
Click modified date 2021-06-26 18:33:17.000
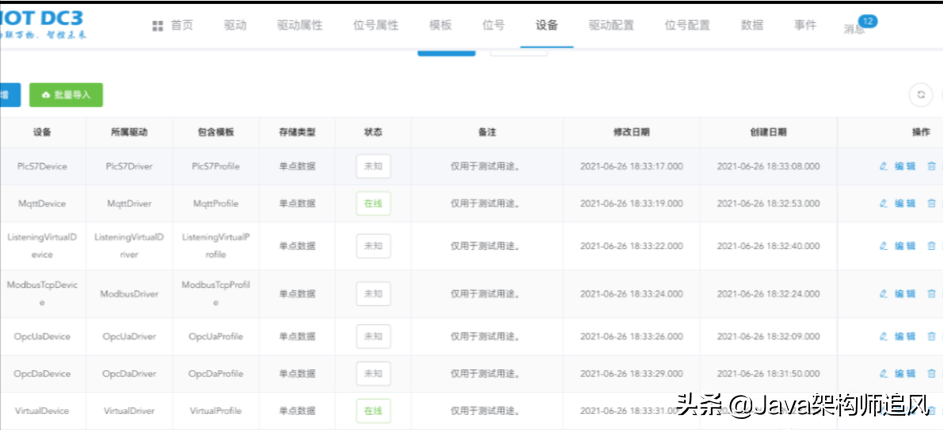coord(631,166)
